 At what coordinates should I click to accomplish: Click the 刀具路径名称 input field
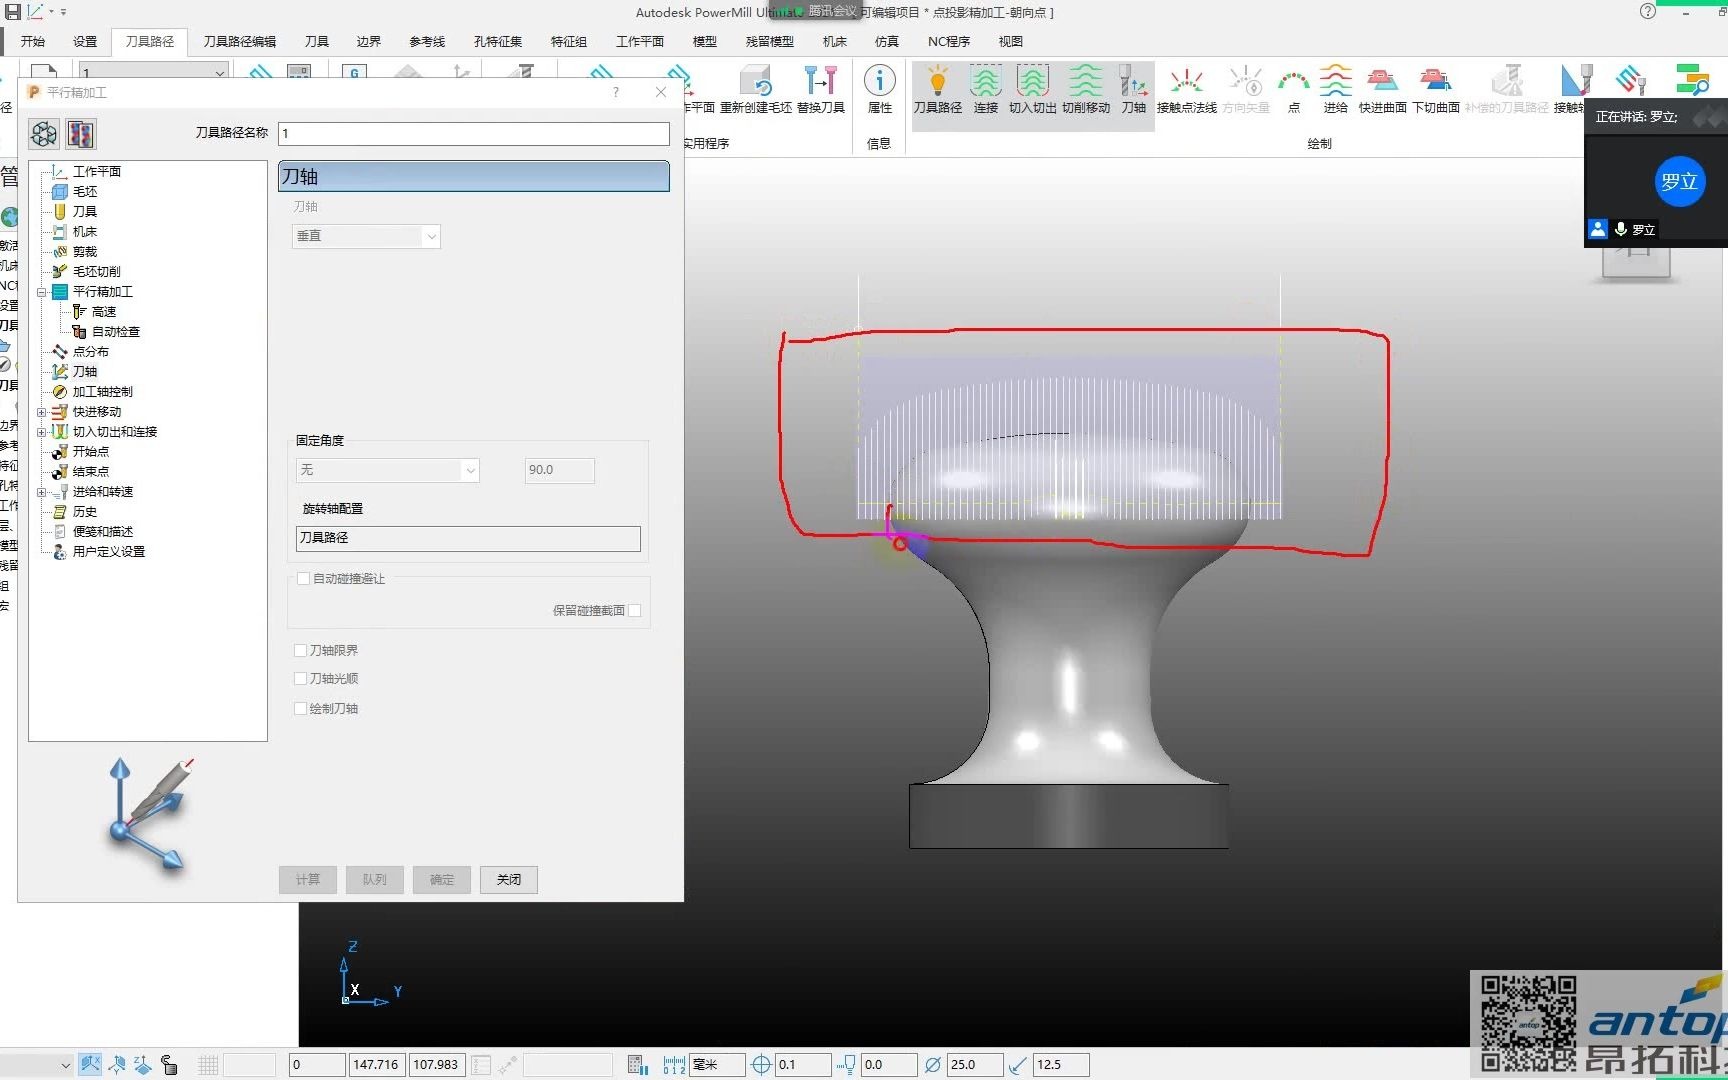474,133
